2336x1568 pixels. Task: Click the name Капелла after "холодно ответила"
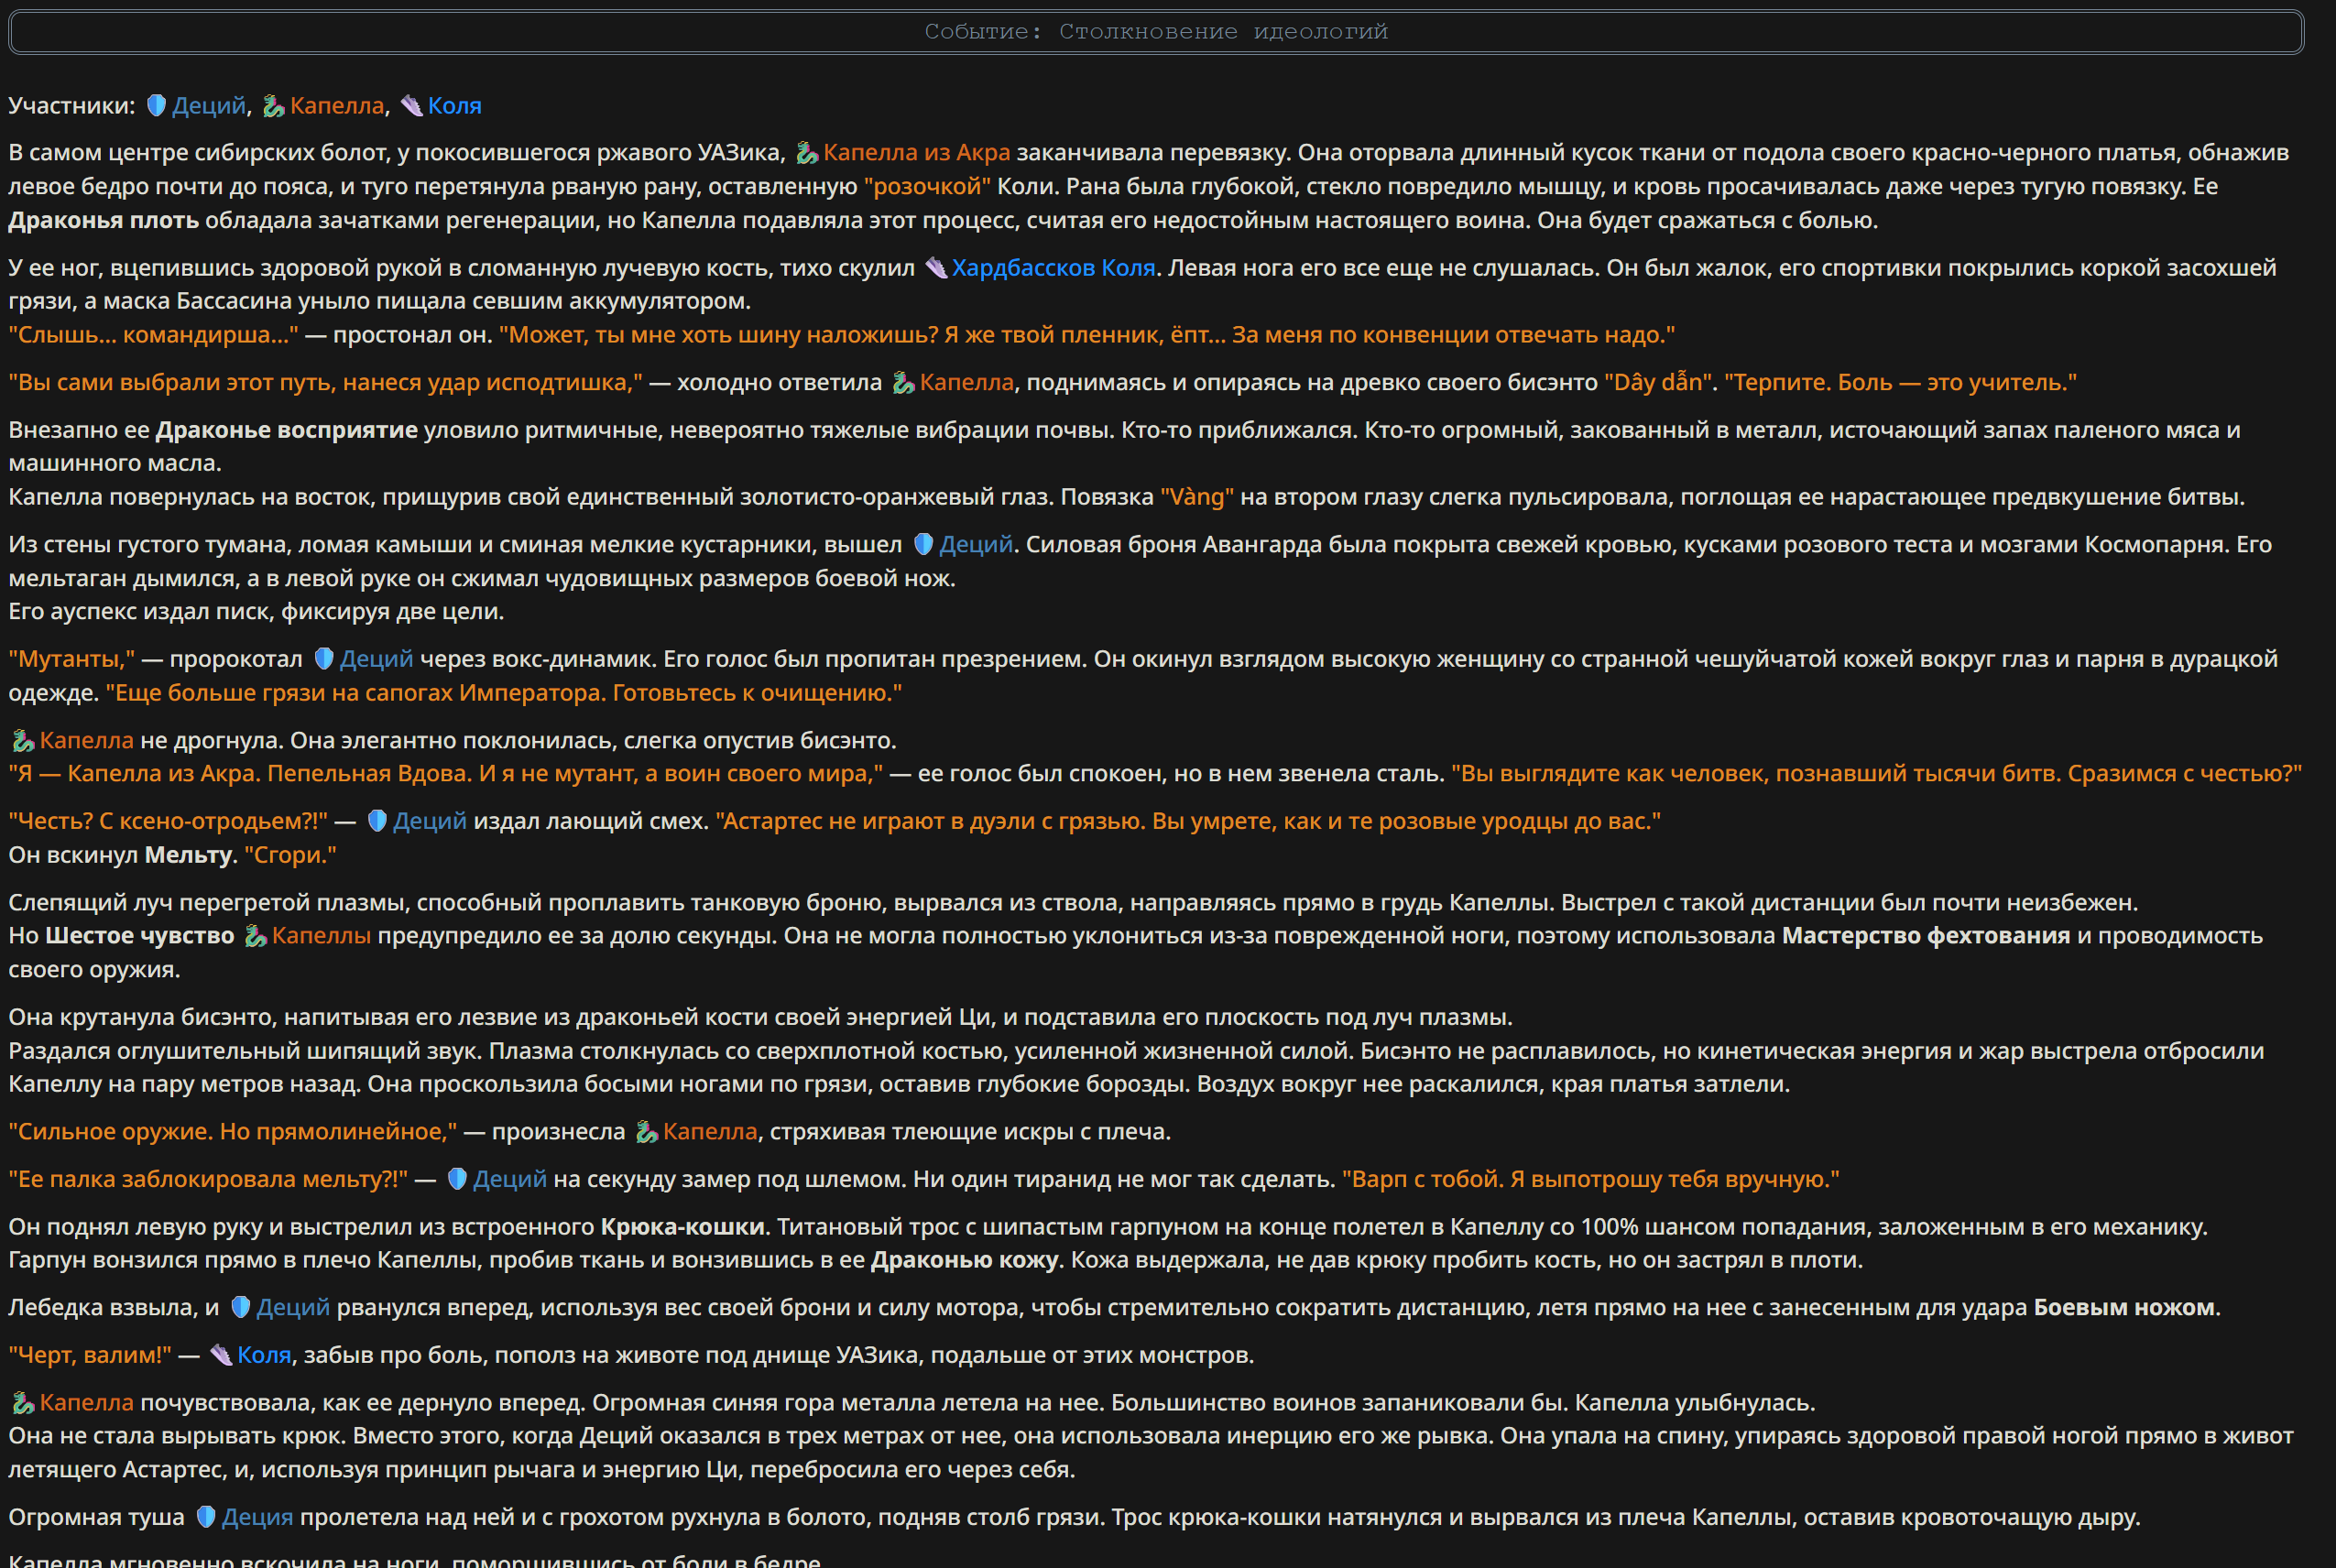click(966, 382)
